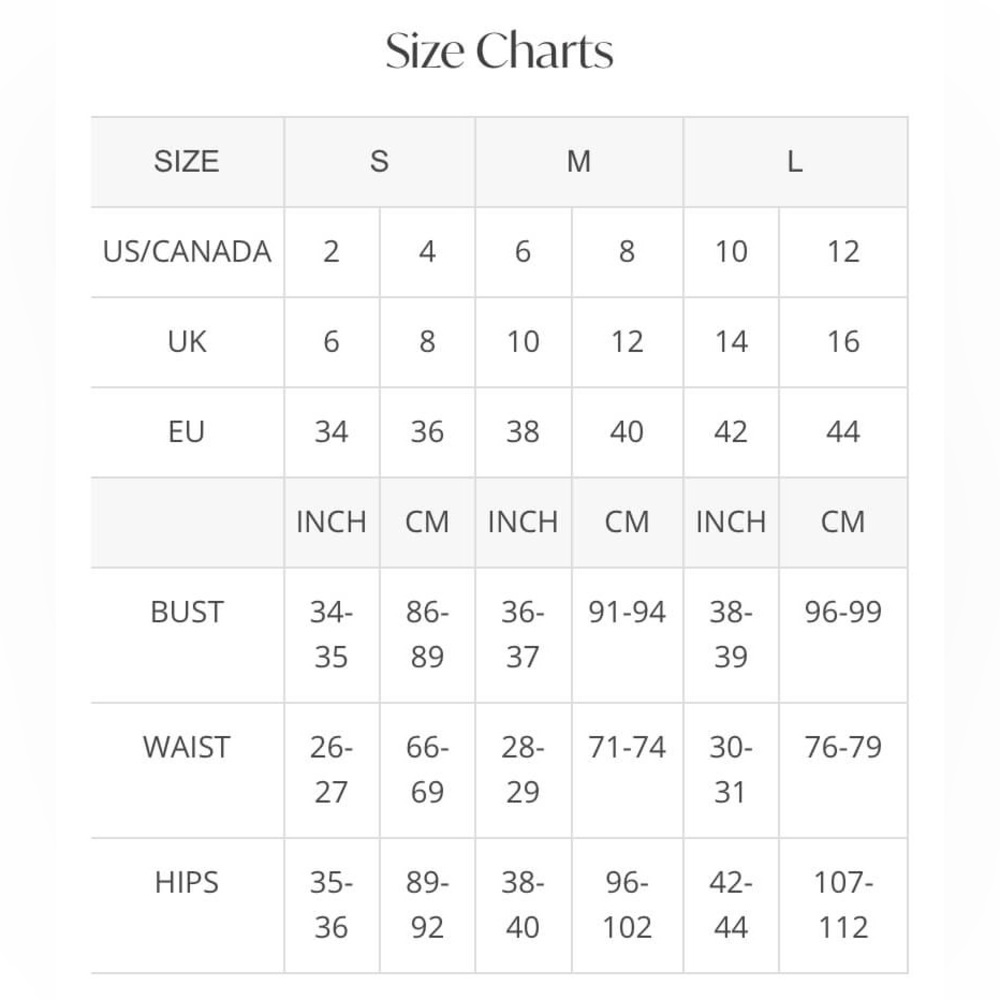Viewport: 1000px width, 1000px height.
Task: Click the hips 107-112 cm cell
Action: tap(843, 906)
